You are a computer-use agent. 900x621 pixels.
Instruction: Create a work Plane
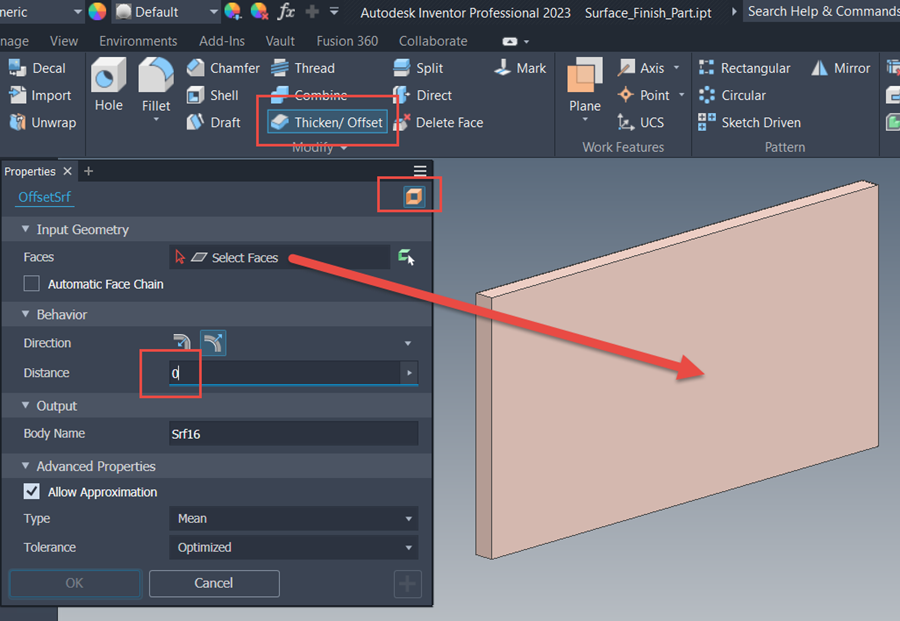(x=583, y=88)
